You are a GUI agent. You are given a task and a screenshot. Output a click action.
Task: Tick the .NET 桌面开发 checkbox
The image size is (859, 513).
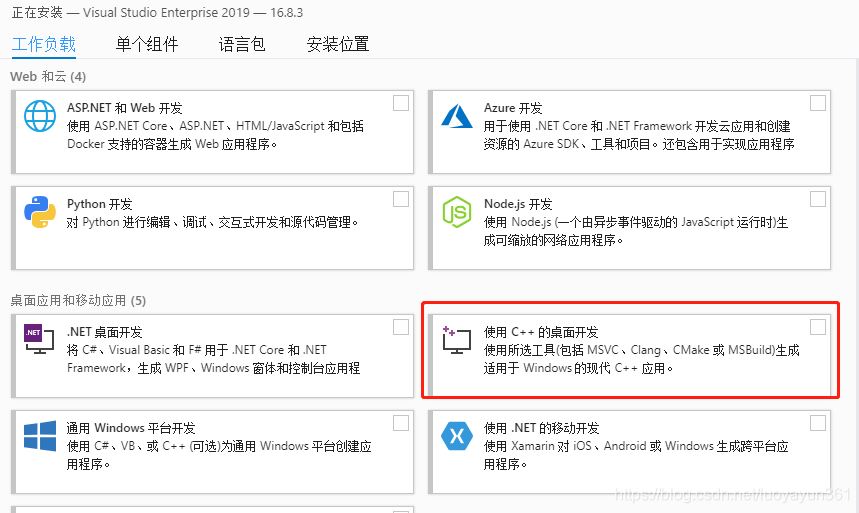point(401,327)
